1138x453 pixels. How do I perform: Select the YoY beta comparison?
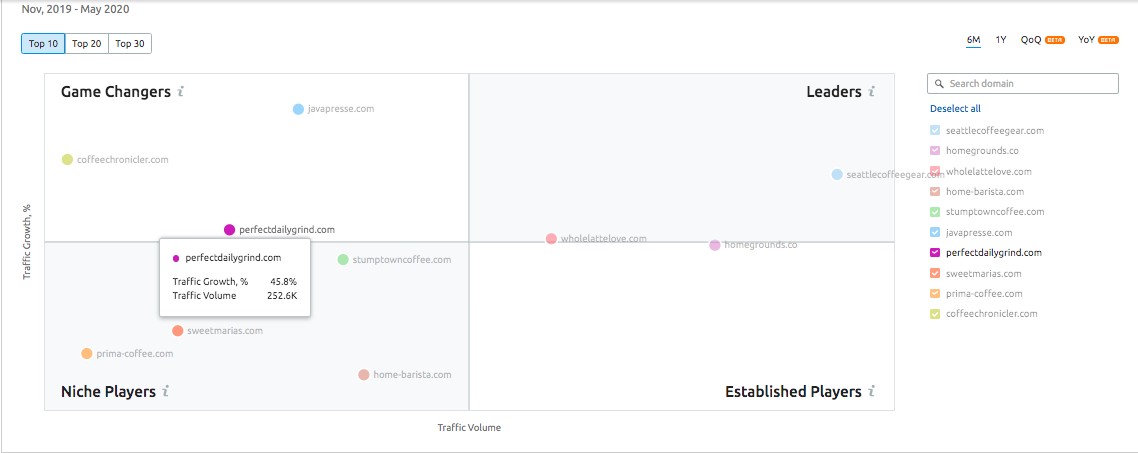(x=1098, y=40)
